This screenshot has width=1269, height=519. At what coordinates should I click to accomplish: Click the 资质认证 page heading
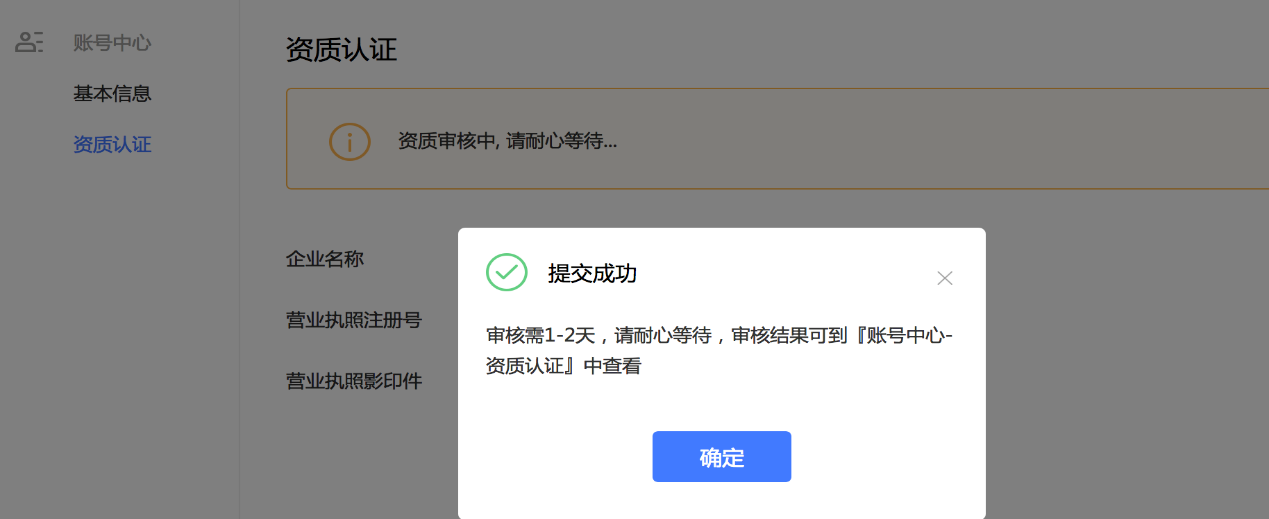point(341,50)
